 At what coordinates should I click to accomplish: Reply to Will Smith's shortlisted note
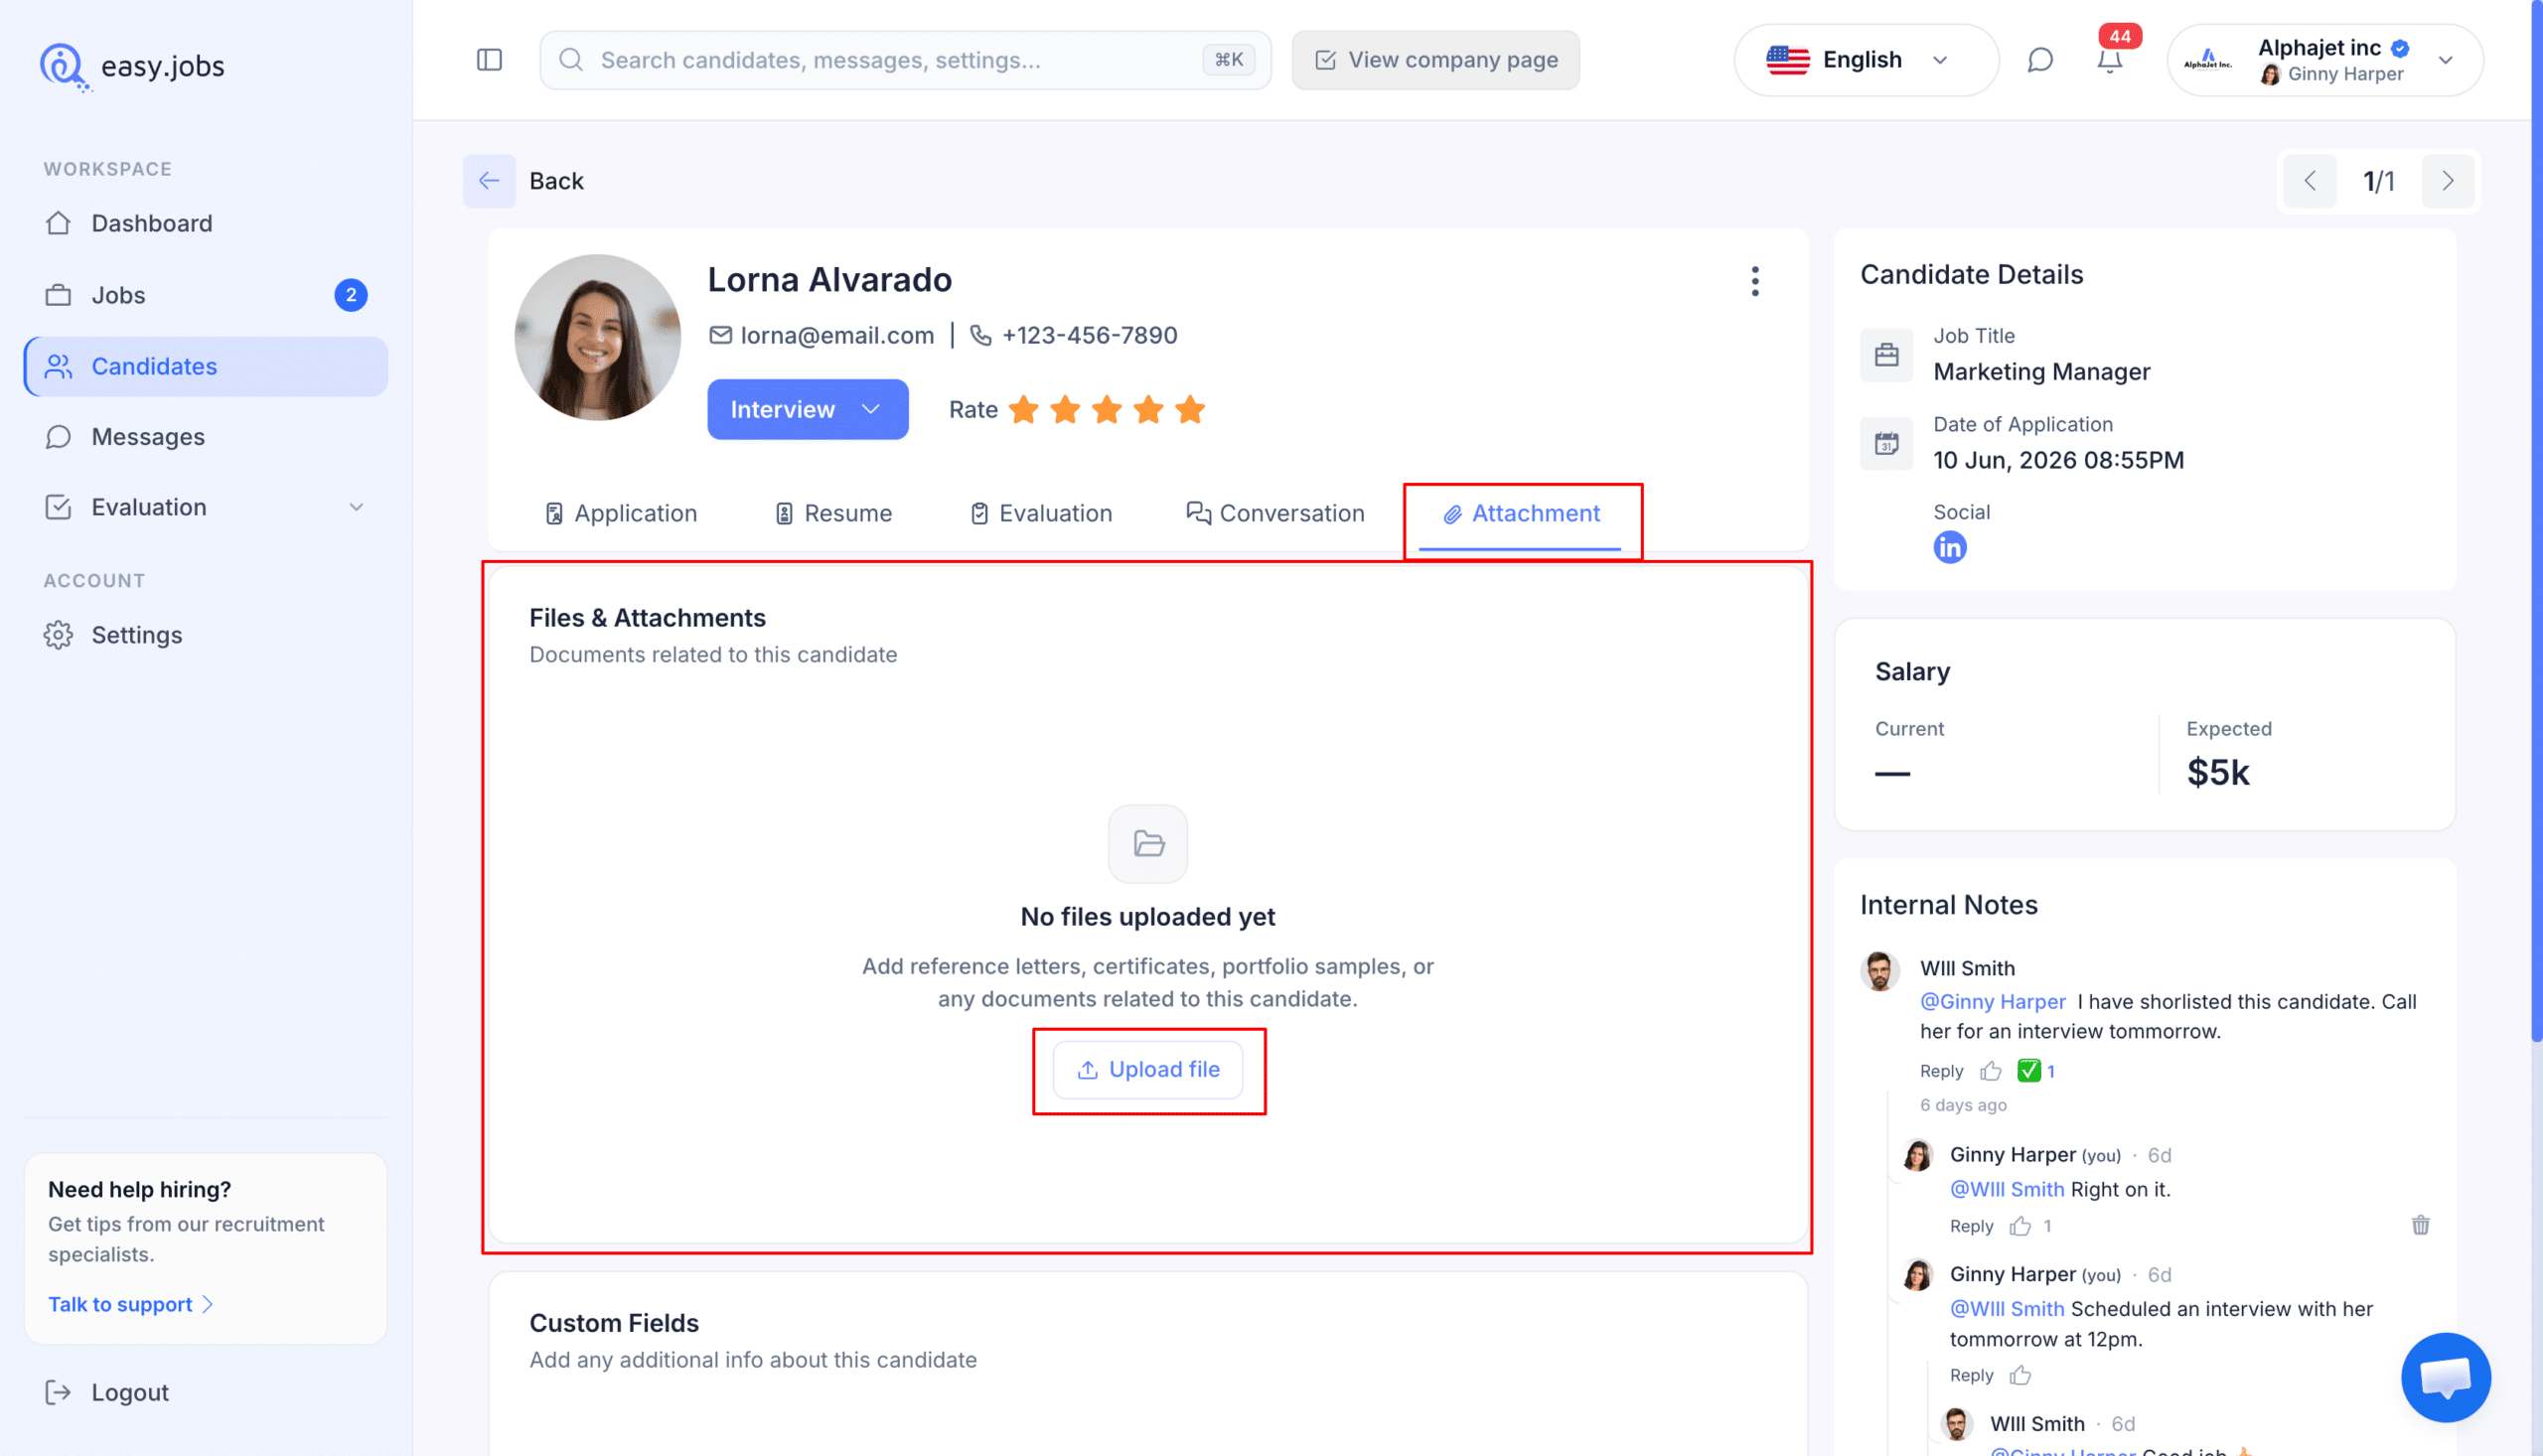pos(1942,1071)
